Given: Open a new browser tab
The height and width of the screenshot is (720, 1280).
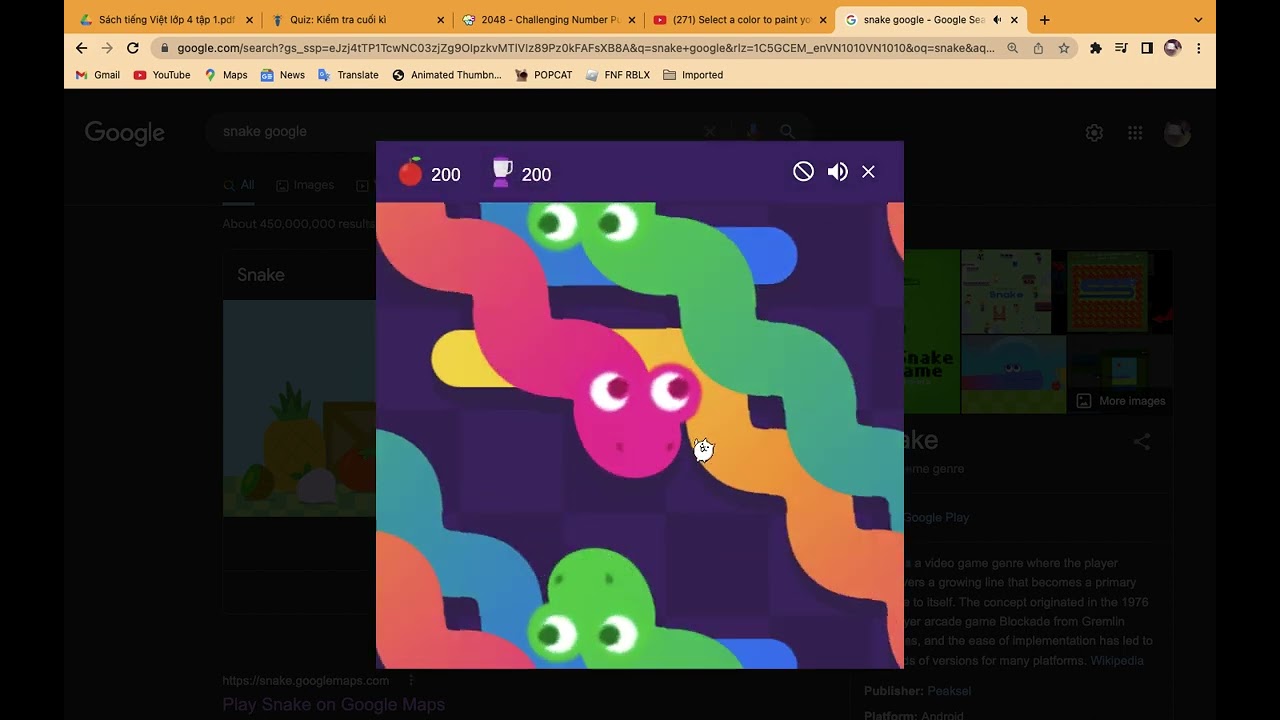Looking at the screenshot, I should 1044,20.
